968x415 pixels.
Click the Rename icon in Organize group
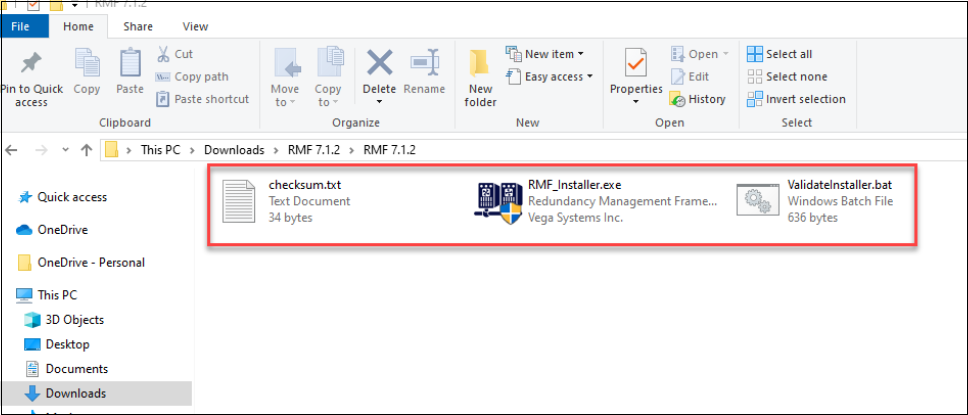pyautogui.click(x=424, y=64)
